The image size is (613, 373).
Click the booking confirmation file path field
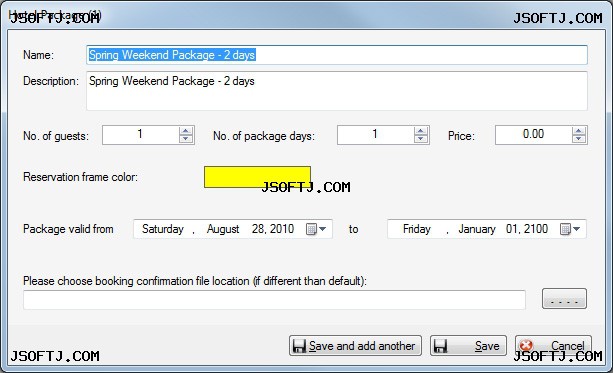(274, 300)
